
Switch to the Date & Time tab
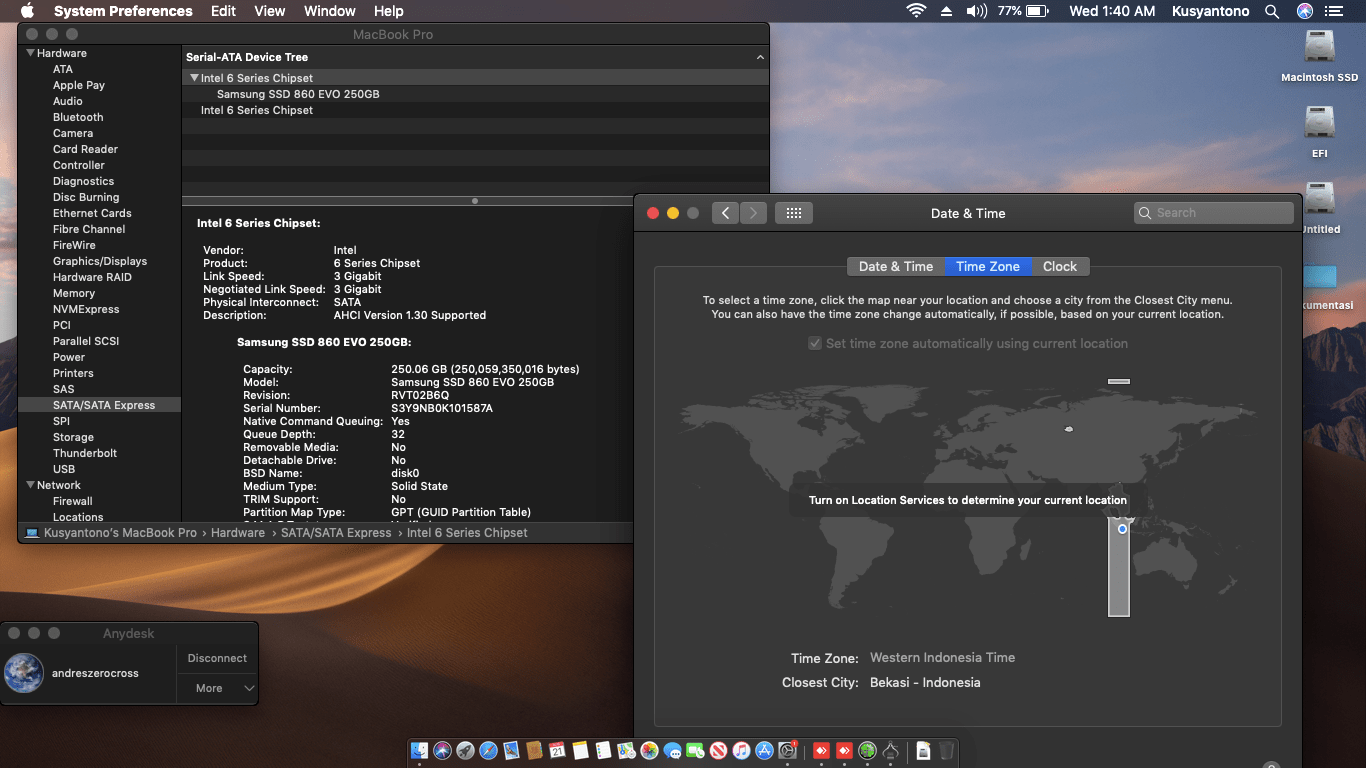pos(896,266)
